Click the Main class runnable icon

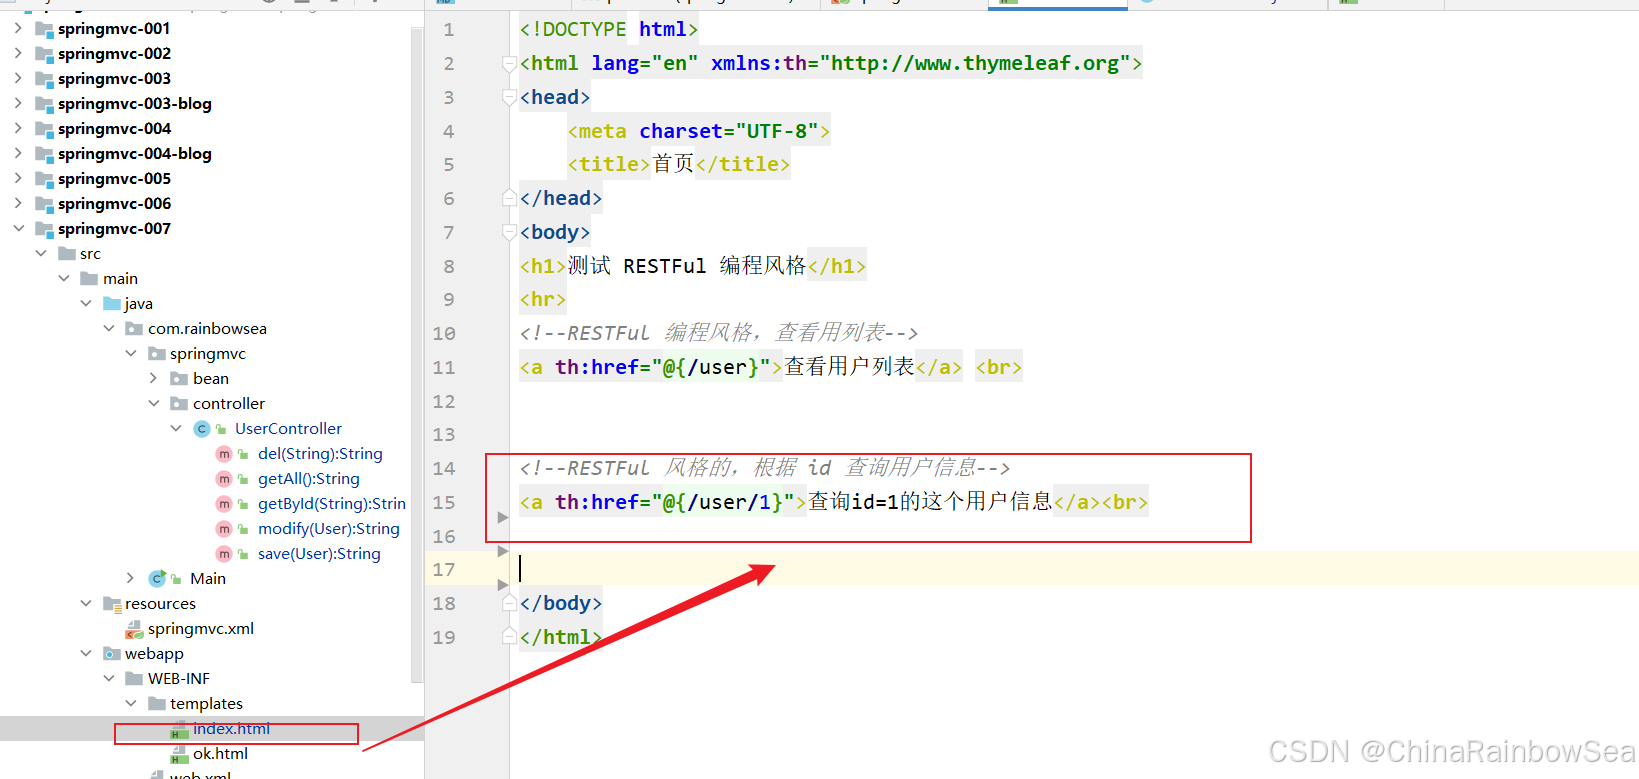(158, 578)
